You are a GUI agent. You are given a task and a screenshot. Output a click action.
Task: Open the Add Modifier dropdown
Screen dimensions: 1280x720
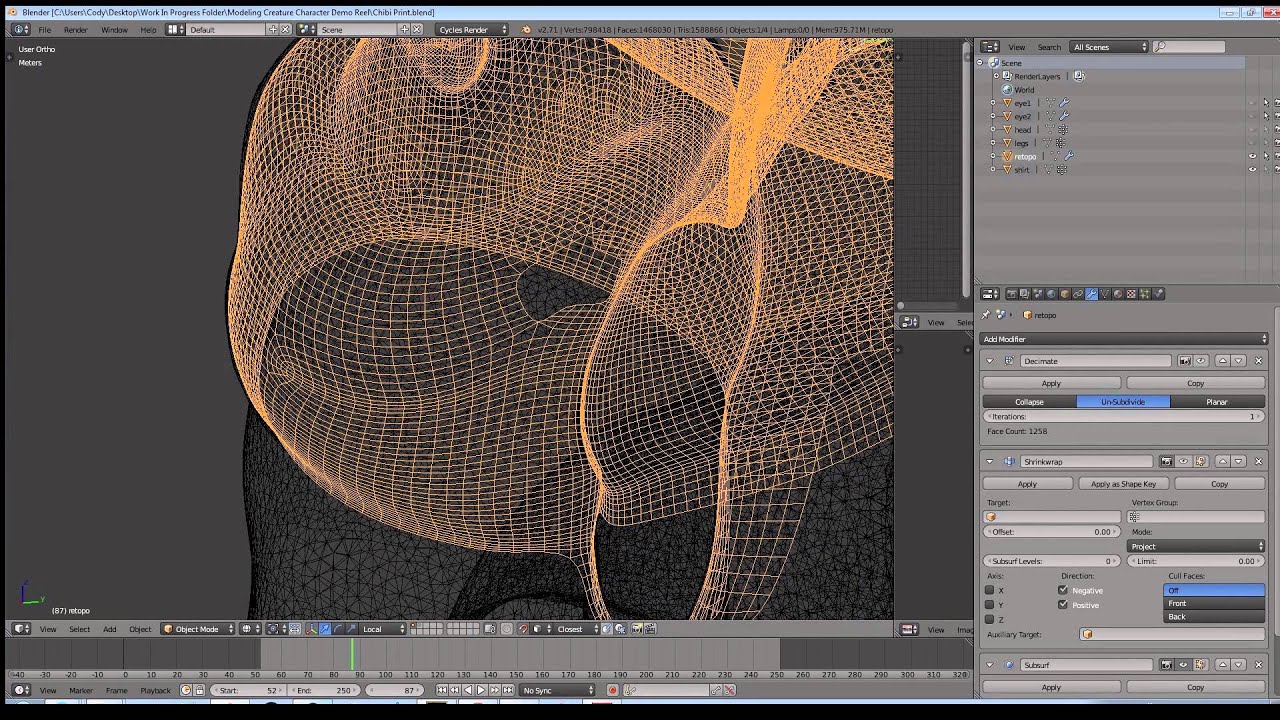(1125, 339)
